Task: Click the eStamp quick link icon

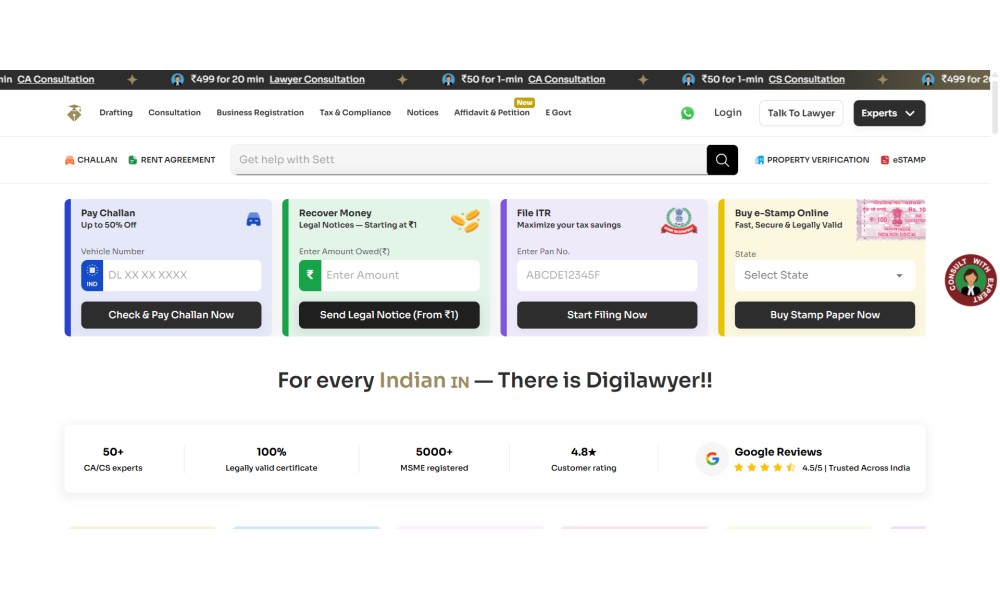Action: point(885,160)
